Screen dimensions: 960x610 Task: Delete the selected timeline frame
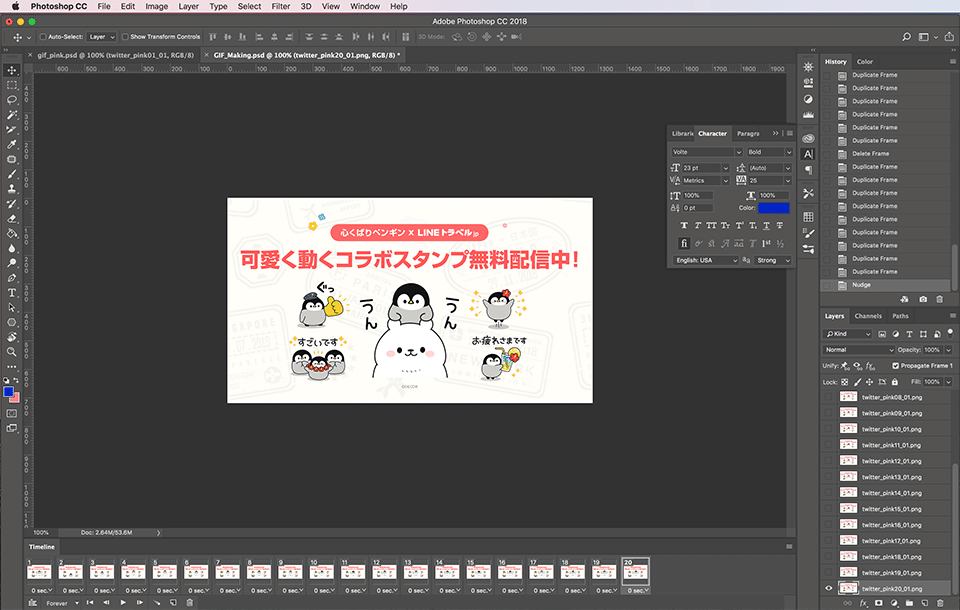(x=190, y=603)
